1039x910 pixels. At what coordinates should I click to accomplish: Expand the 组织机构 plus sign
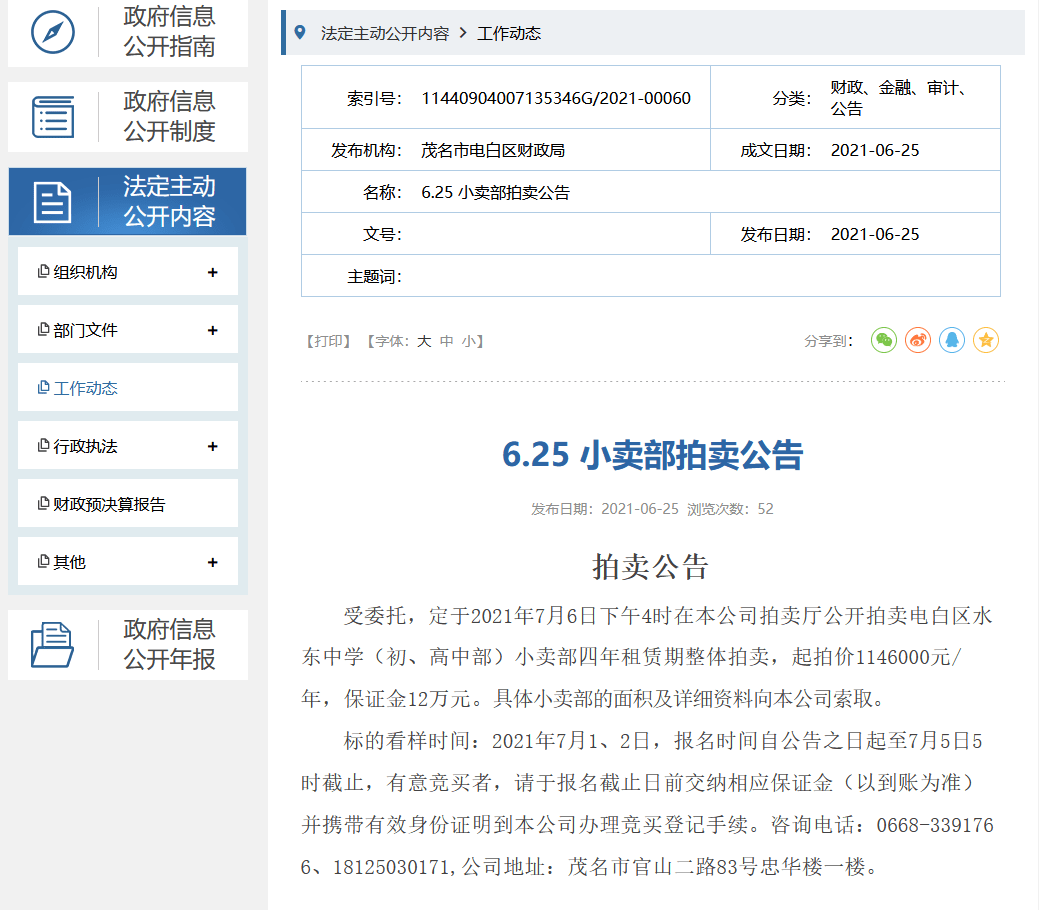(x=213, y=272)
